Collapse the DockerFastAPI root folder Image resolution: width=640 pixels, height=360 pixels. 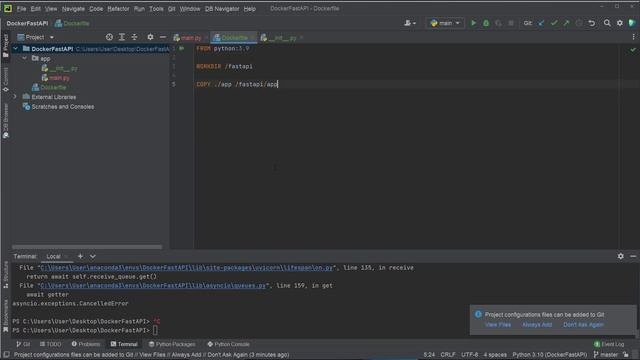(16, 49)
